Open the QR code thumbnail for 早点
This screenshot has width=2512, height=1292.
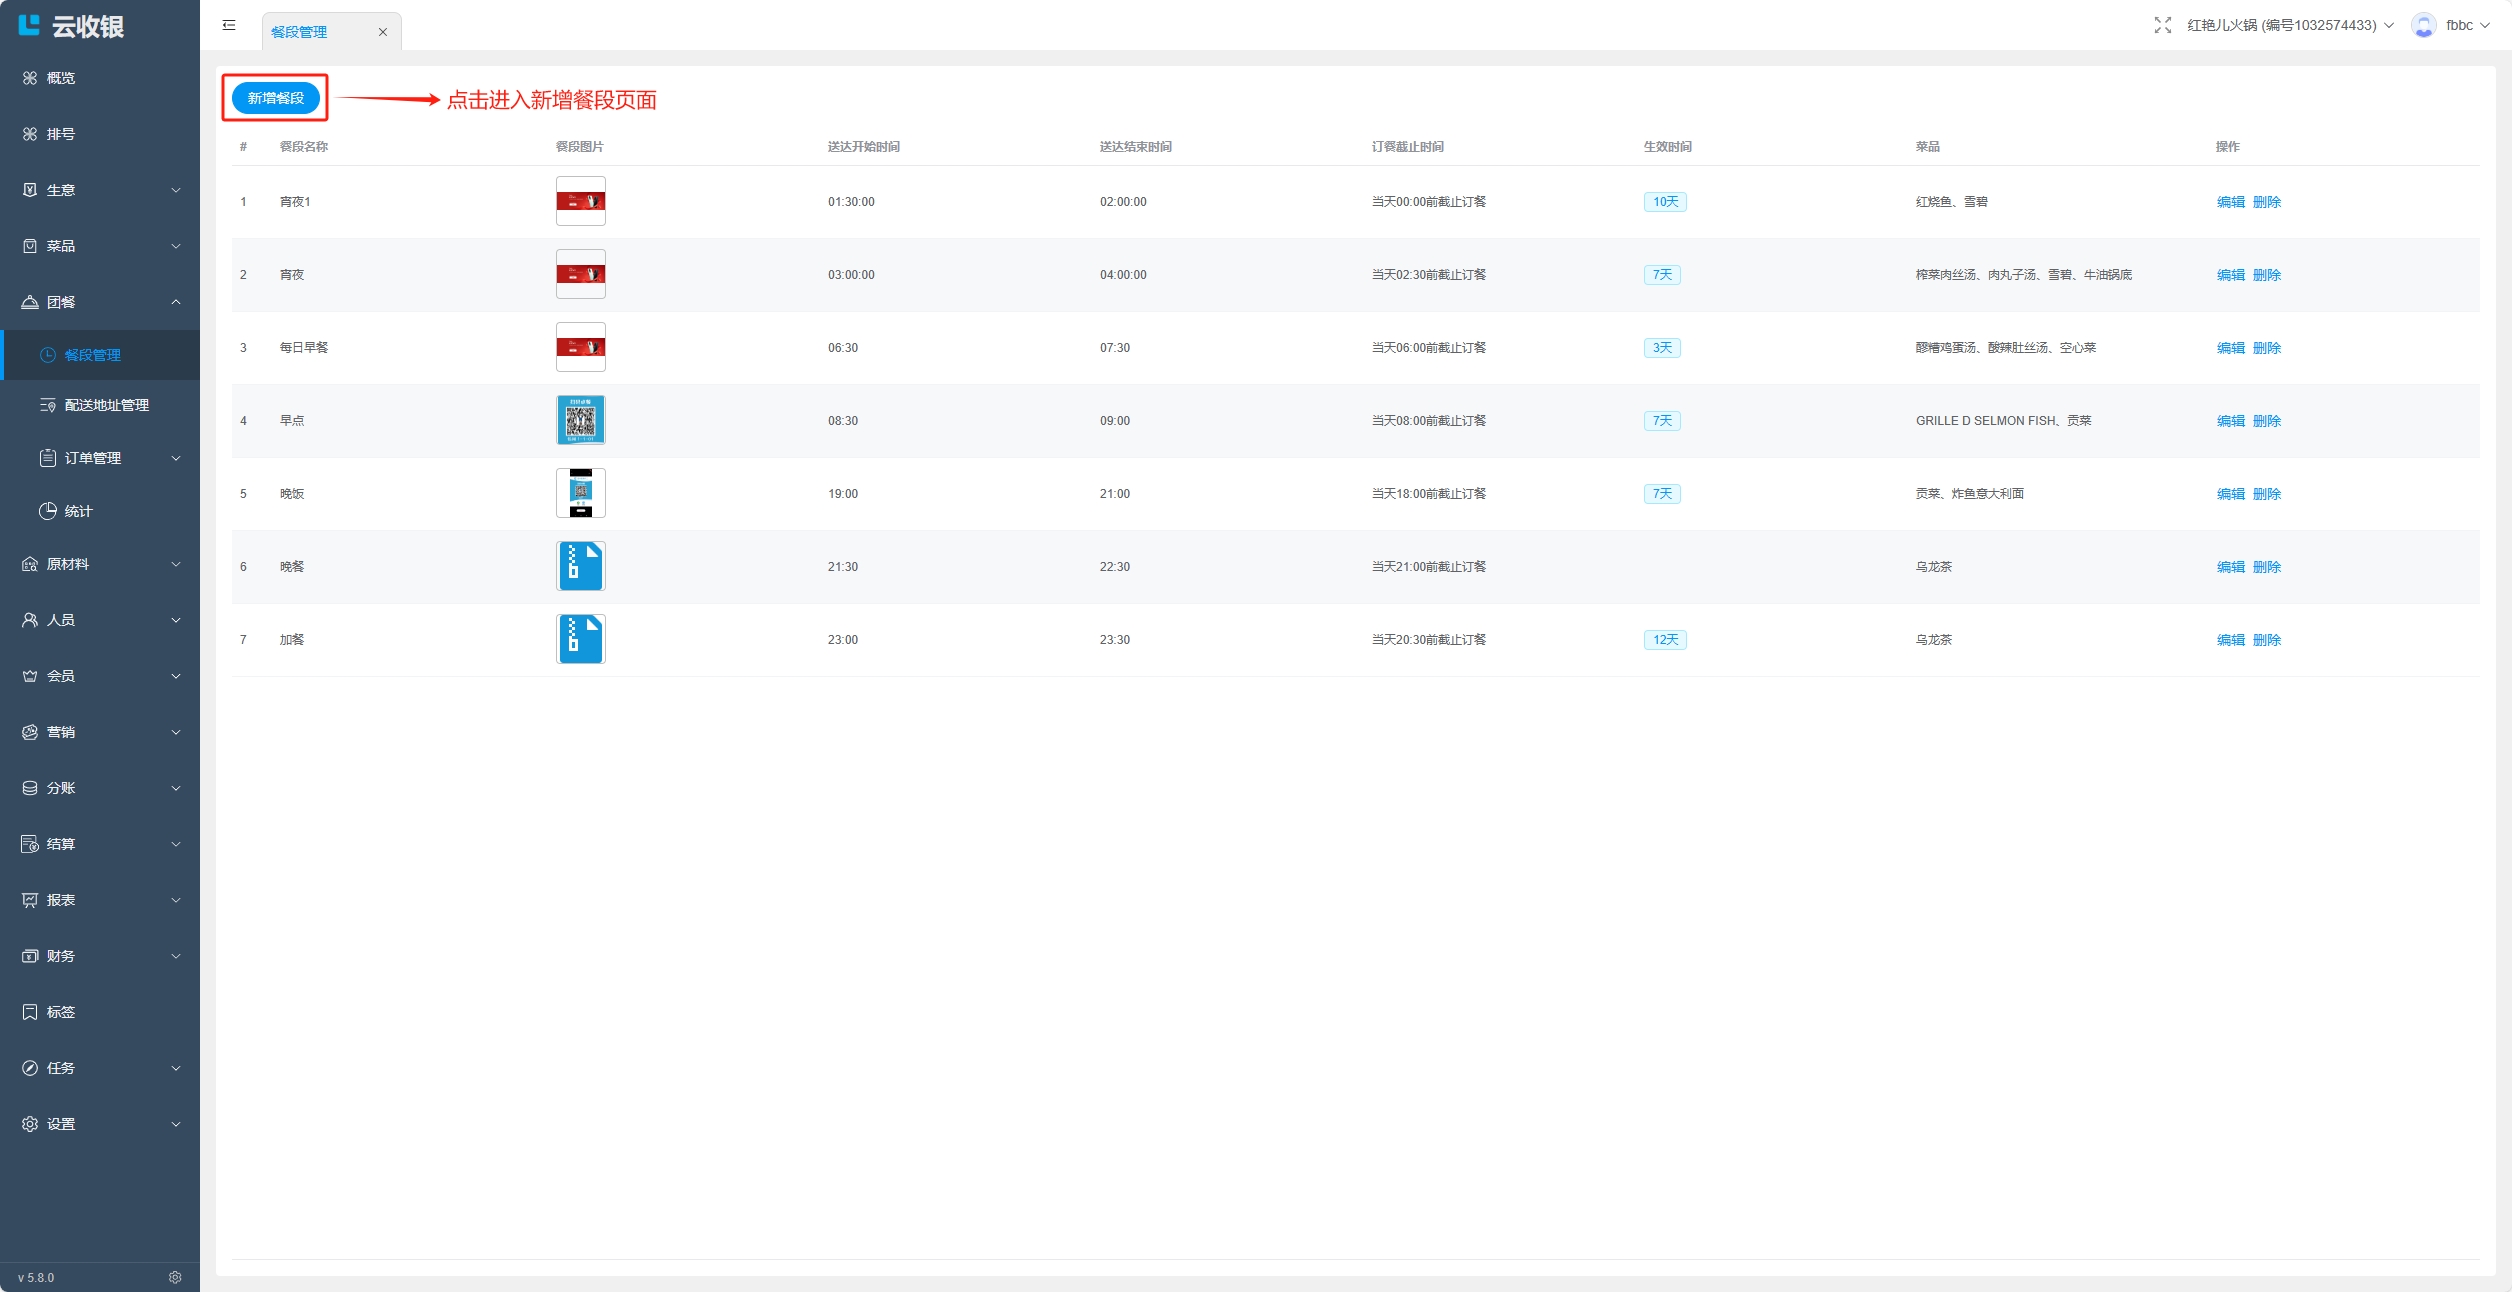[x=580, y=420]
